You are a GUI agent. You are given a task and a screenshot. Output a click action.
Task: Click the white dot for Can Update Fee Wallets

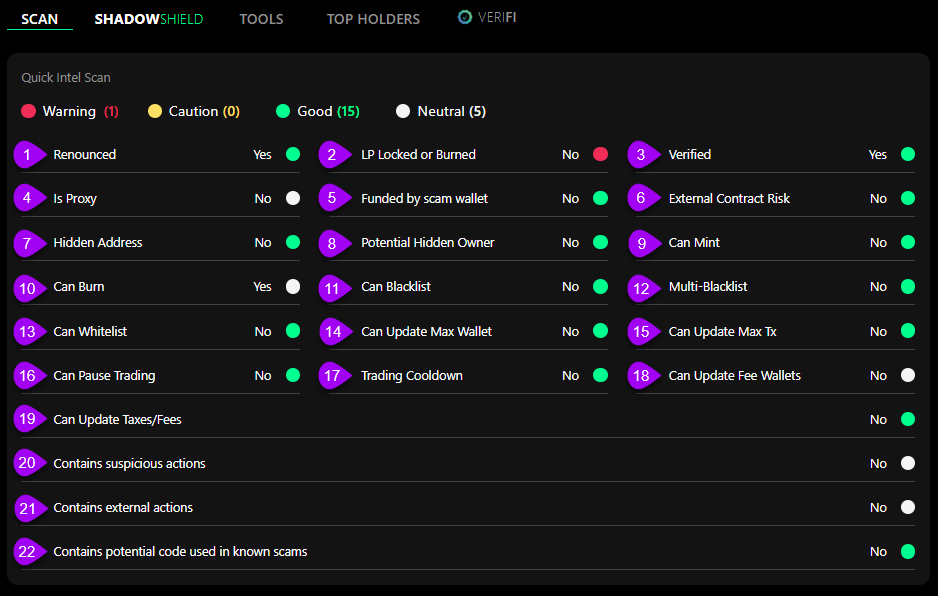[x=908, y=375]
